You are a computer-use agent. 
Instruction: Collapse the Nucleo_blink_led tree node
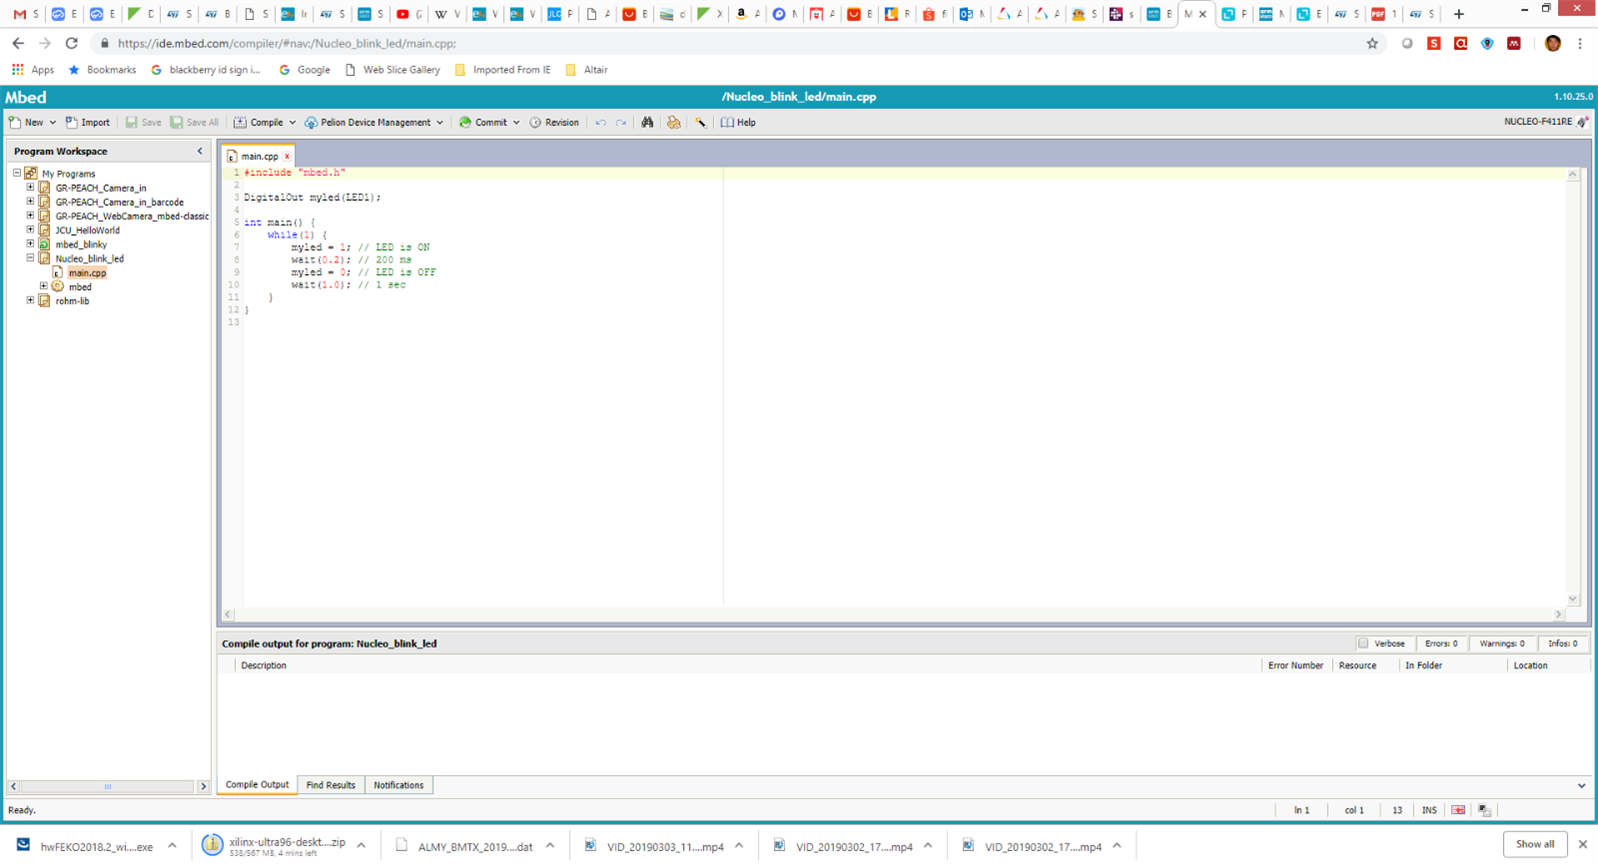point(30,258)
